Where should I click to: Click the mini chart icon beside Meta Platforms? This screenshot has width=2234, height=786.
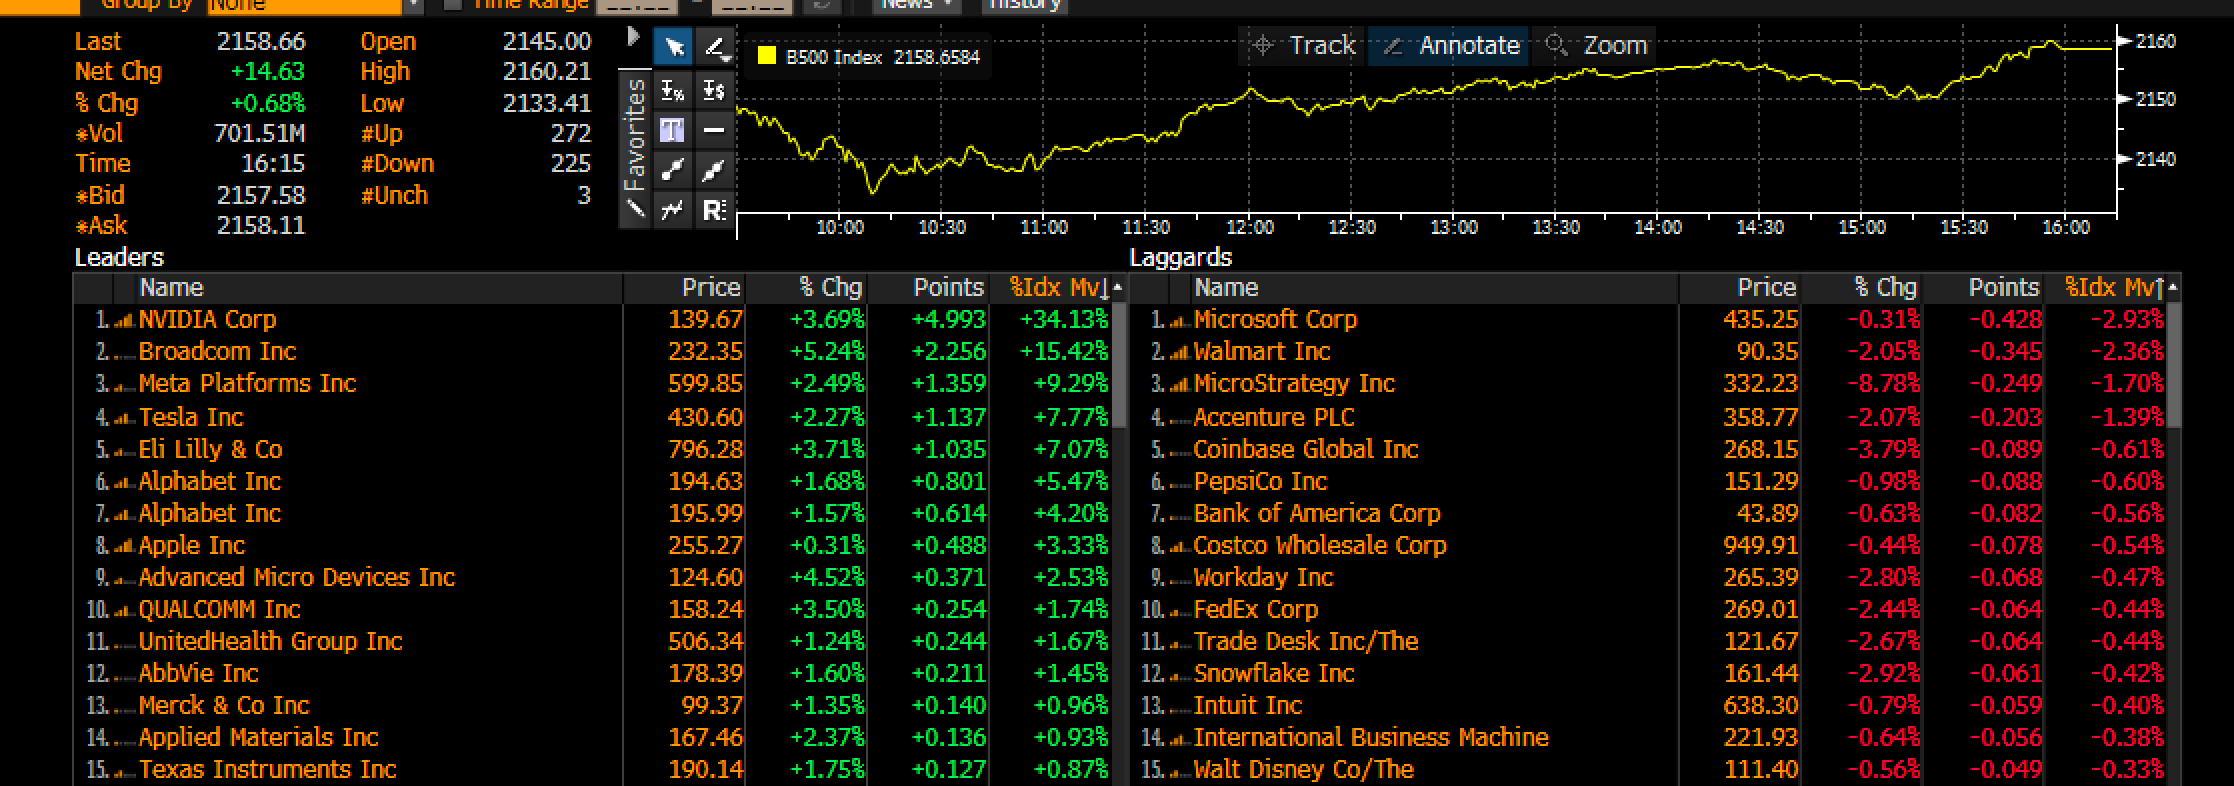[124, 385]
